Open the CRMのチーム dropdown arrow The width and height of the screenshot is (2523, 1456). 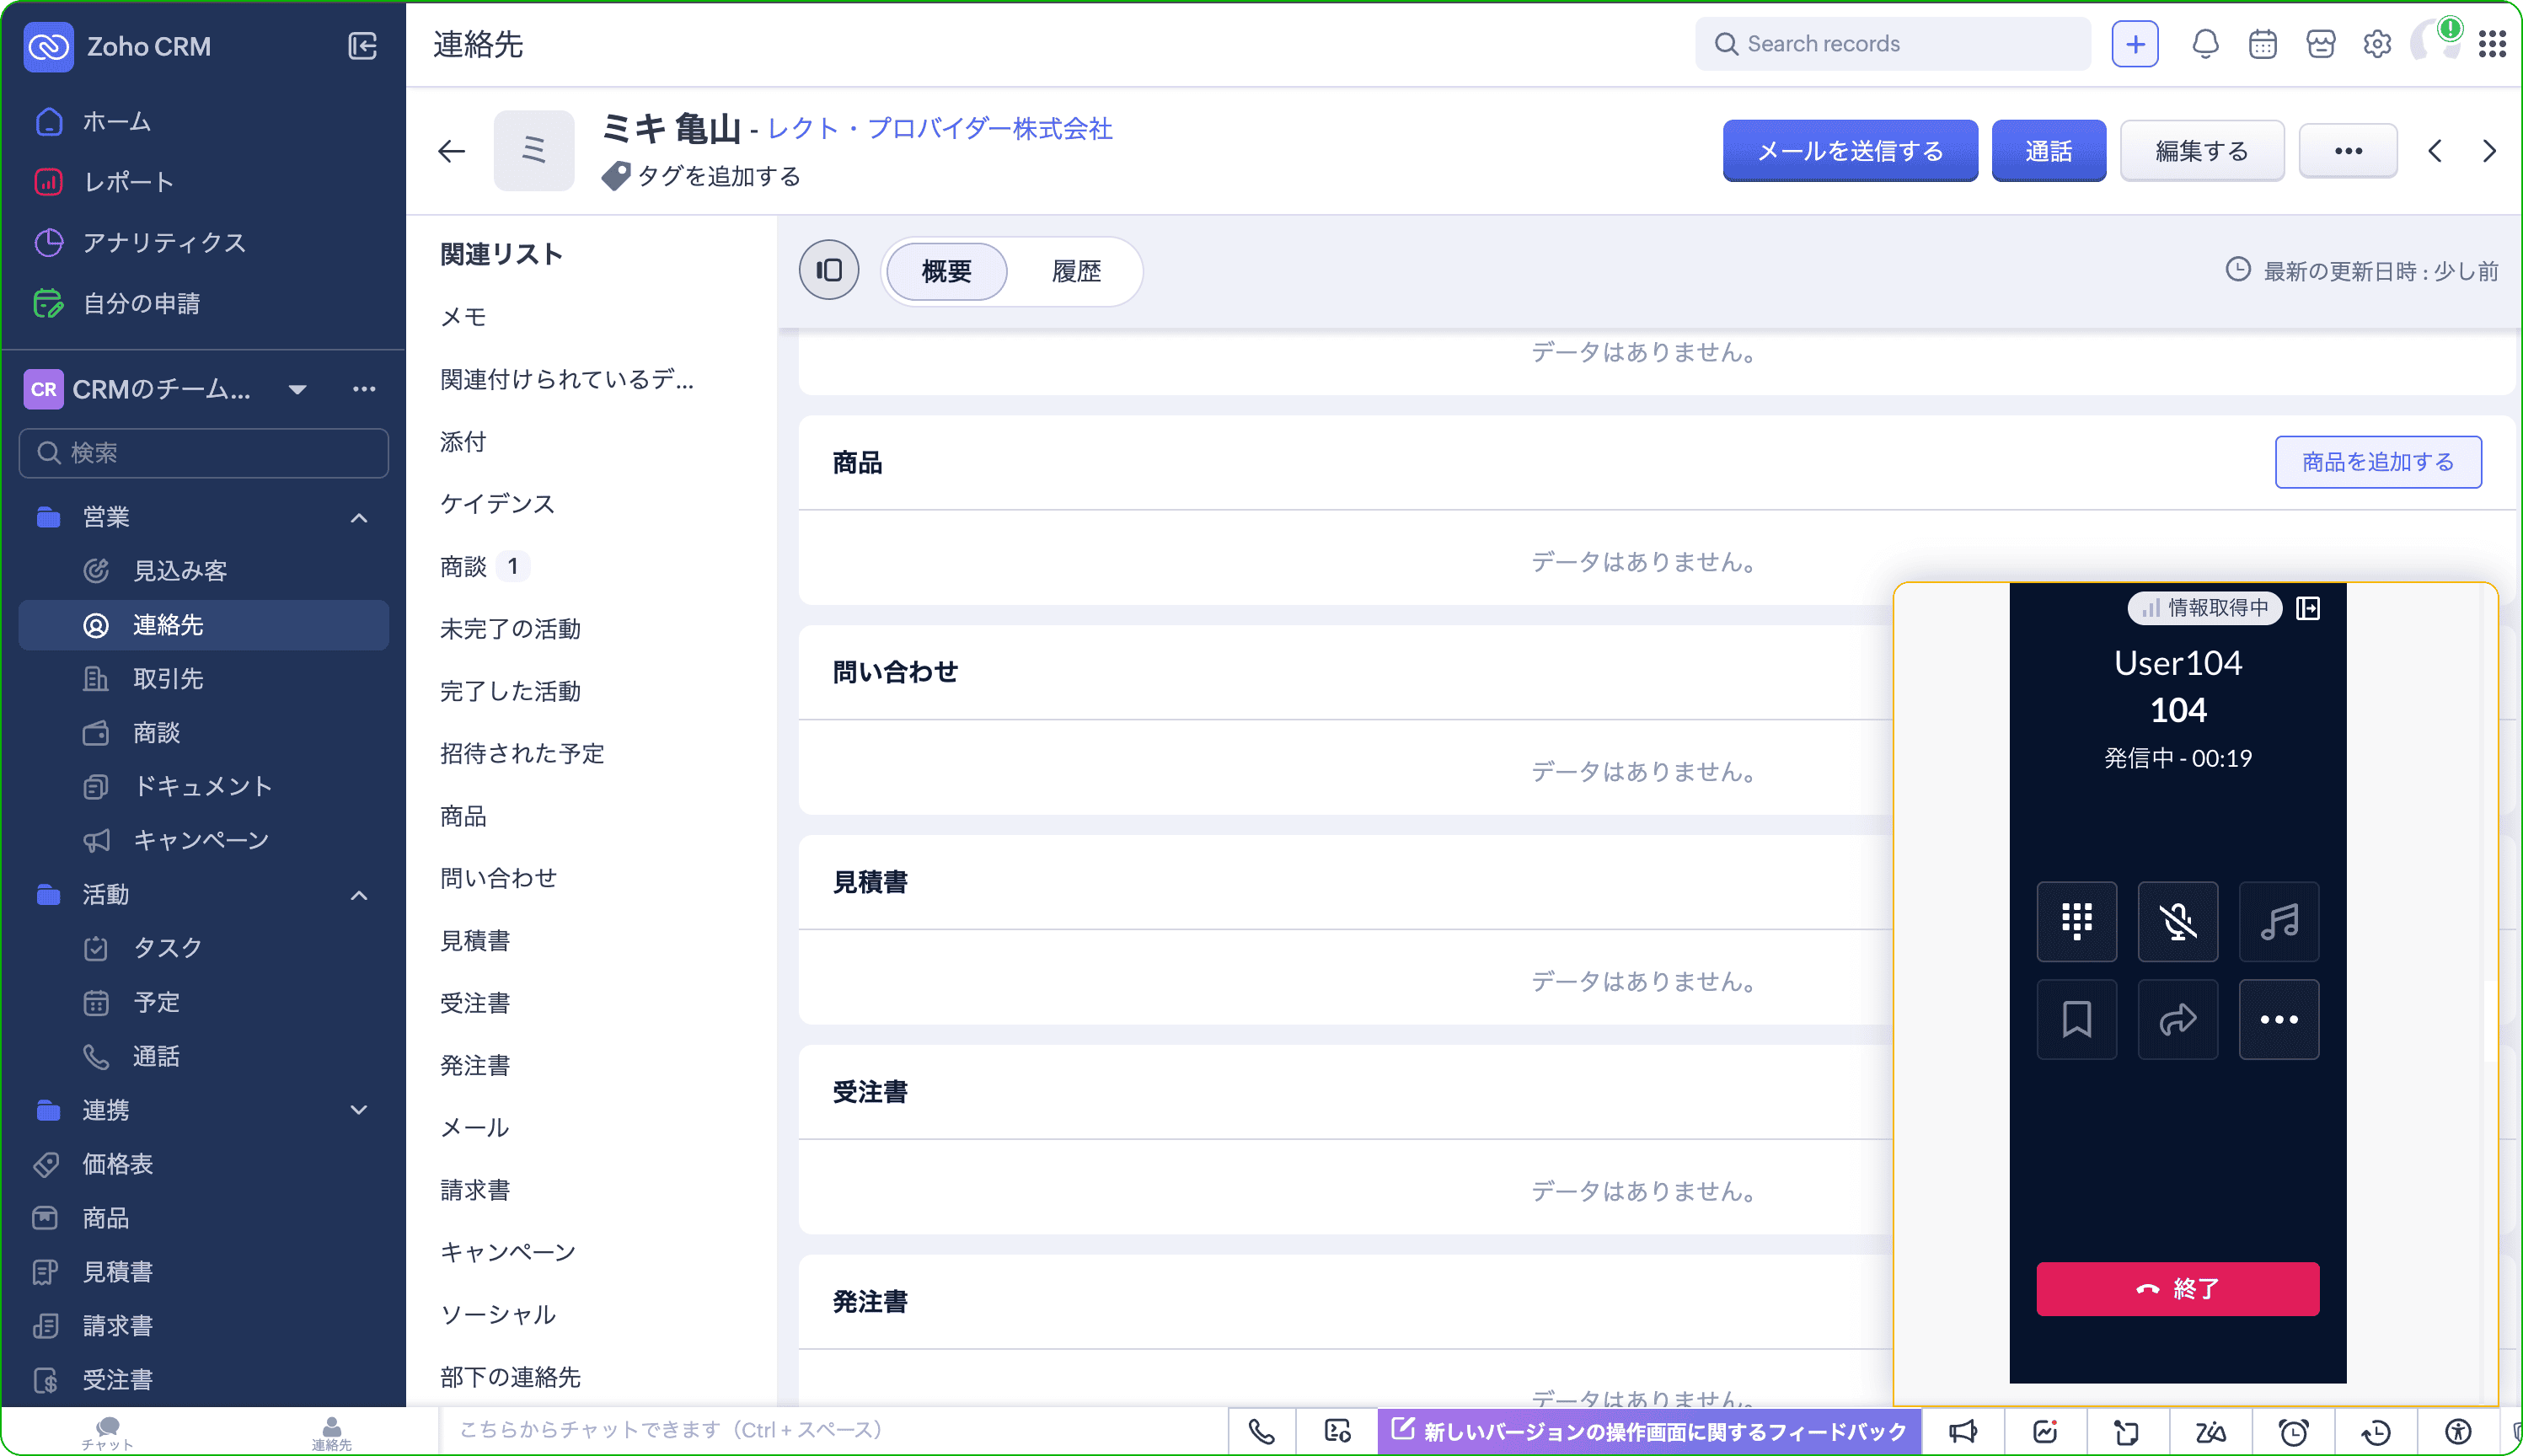click(x=297, y=389)
